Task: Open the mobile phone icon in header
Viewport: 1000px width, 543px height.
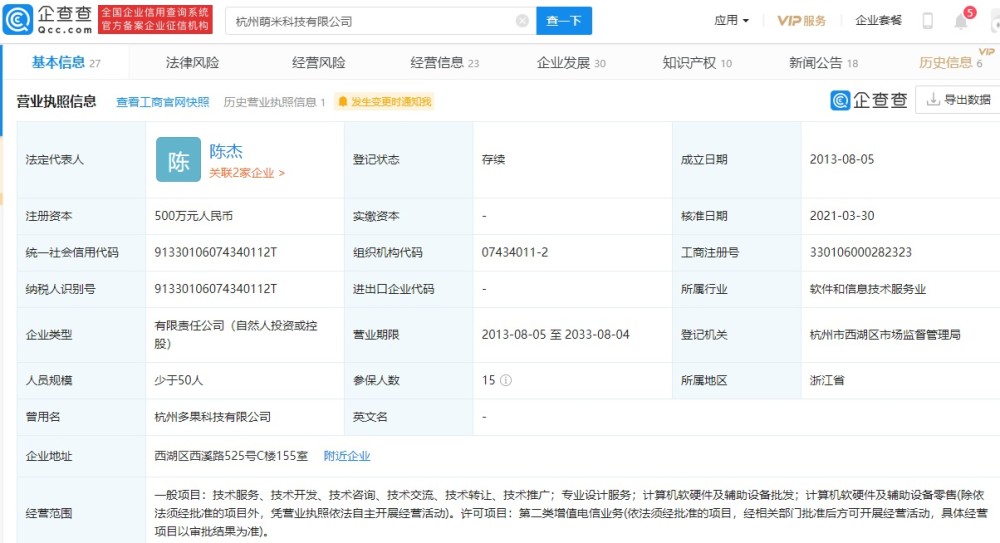Action: click(x=927, y=21)
